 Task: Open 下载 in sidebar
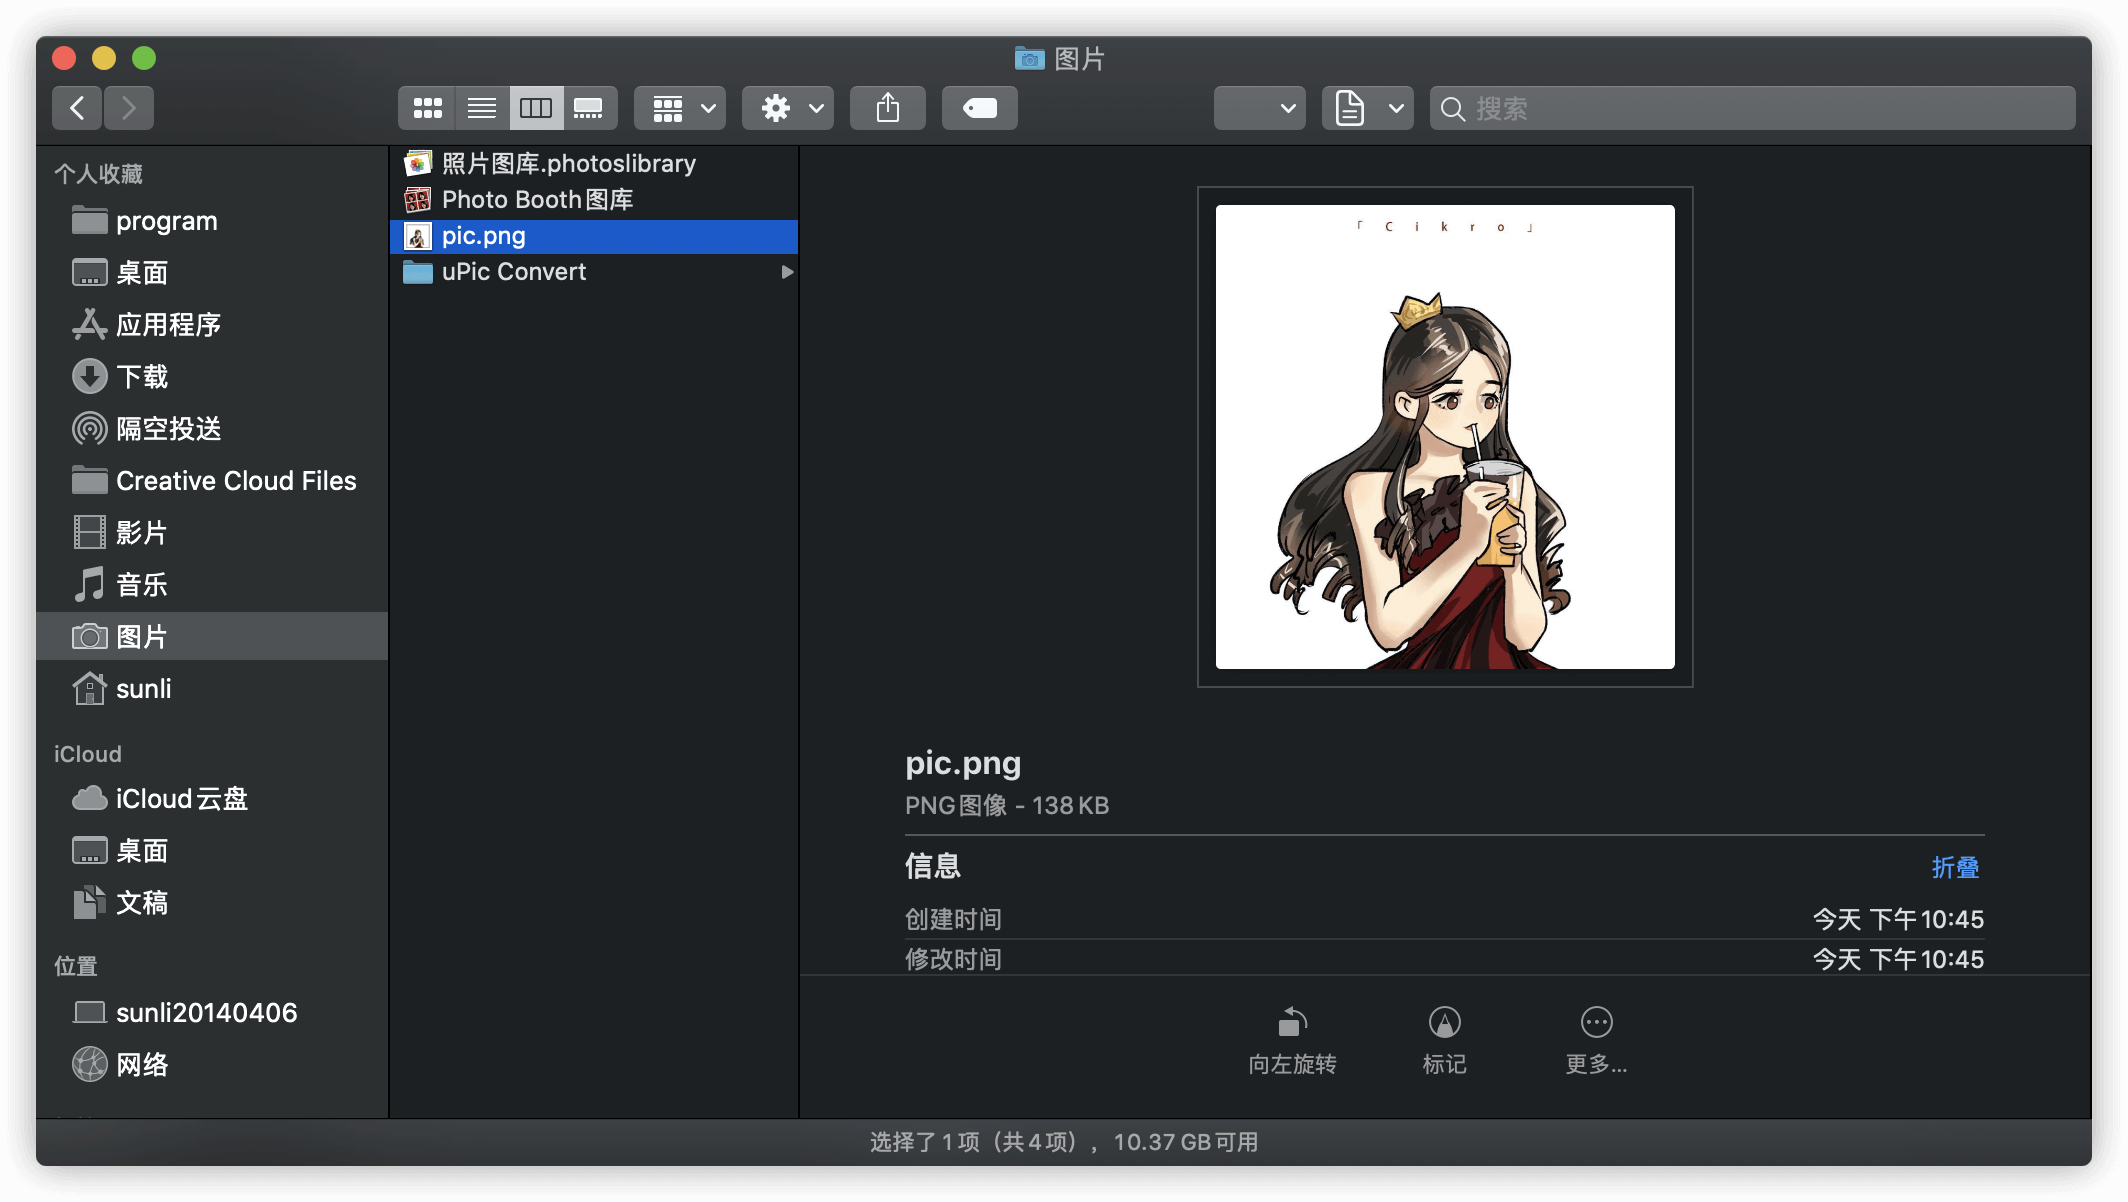coord(212,377)
